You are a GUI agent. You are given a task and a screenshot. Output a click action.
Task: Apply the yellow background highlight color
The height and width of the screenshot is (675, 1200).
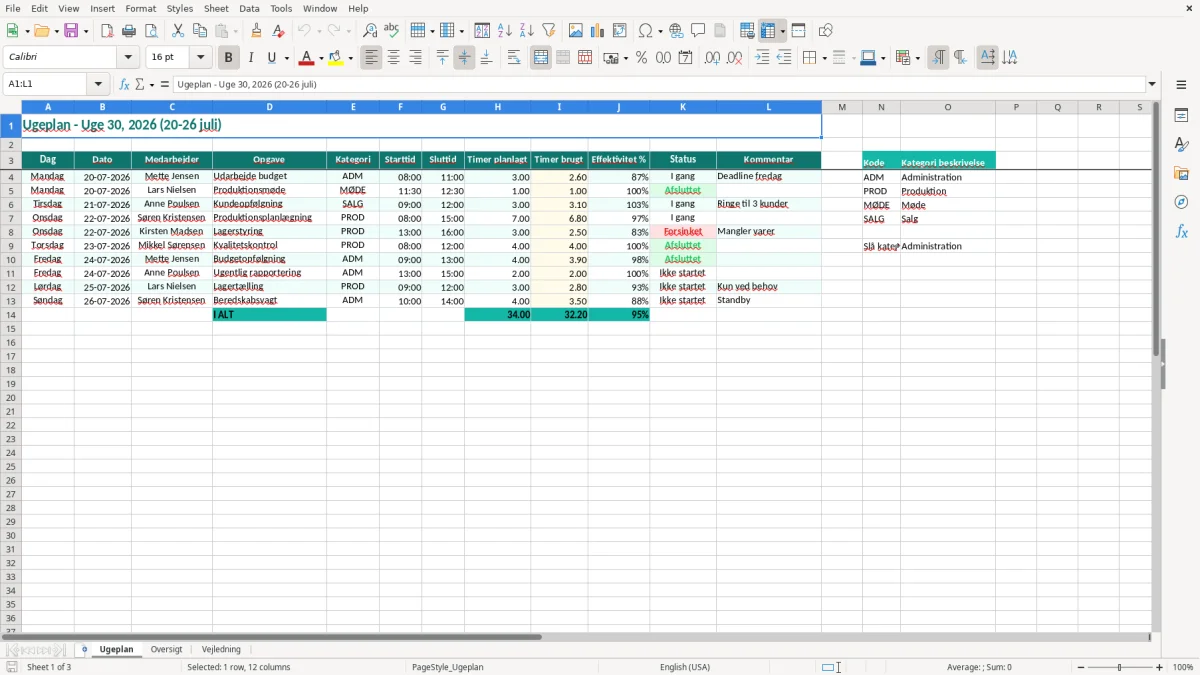(336, 58)
